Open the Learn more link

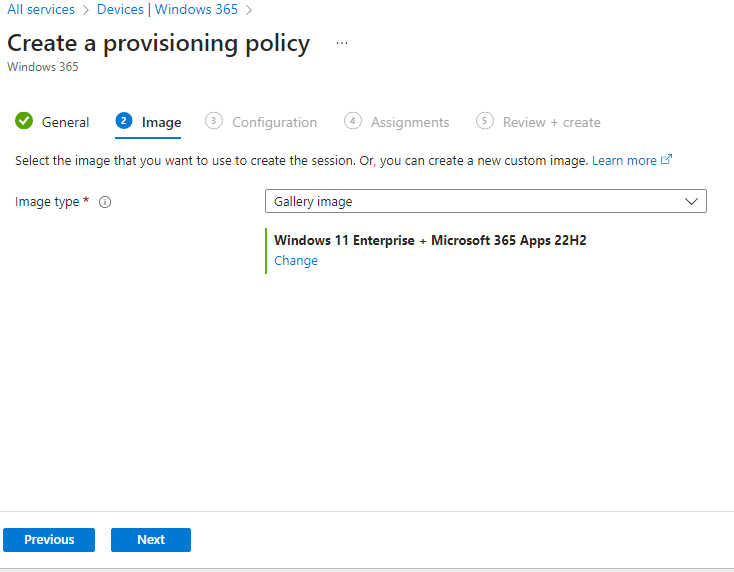pos(624,161)
